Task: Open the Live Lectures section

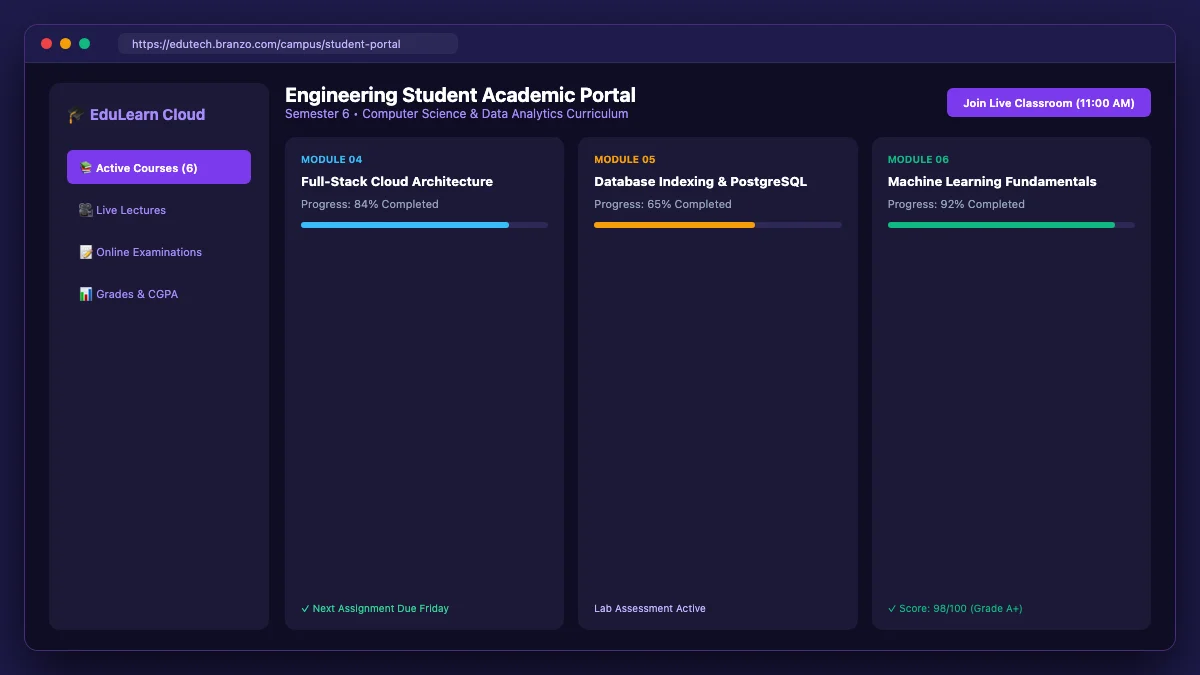Action: point(159,210)
